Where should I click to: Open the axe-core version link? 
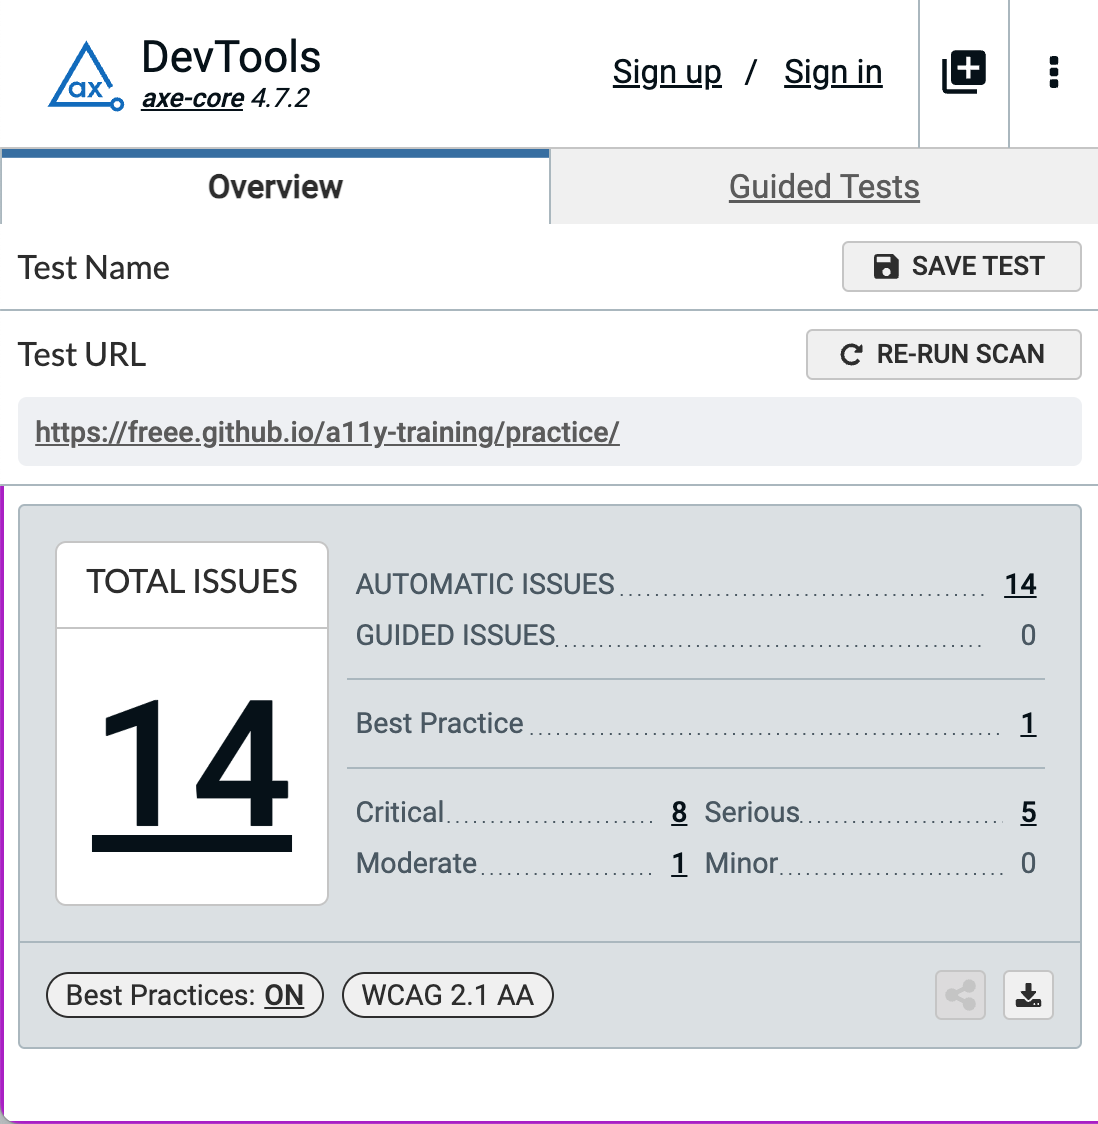(x=193, y=99)
